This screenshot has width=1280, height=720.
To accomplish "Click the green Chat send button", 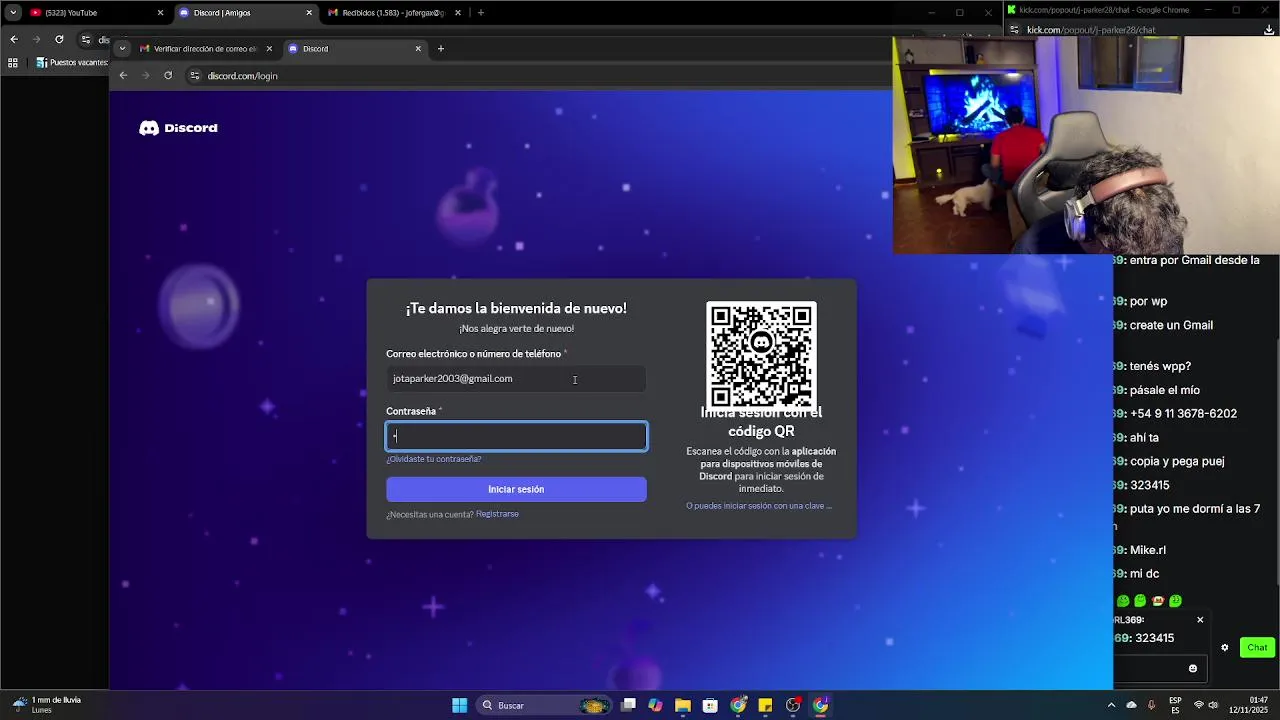I will [1257, 648].
